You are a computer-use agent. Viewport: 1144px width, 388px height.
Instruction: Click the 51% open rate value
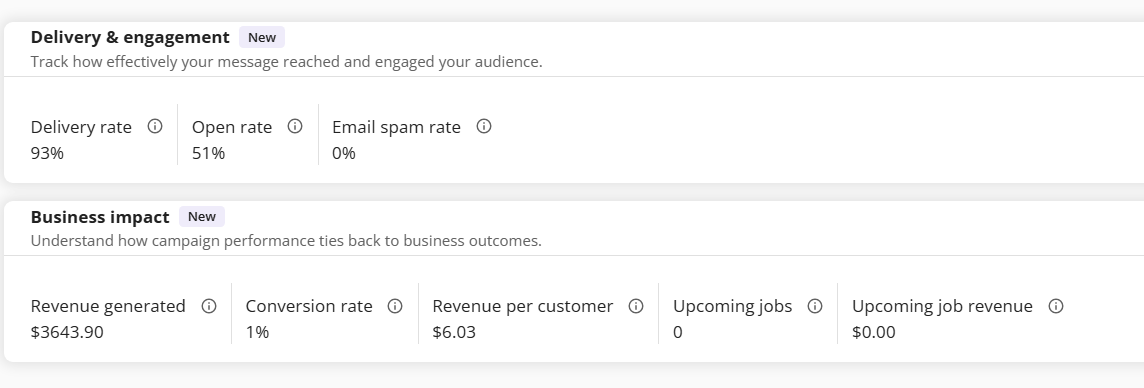[x=209, y=153]
